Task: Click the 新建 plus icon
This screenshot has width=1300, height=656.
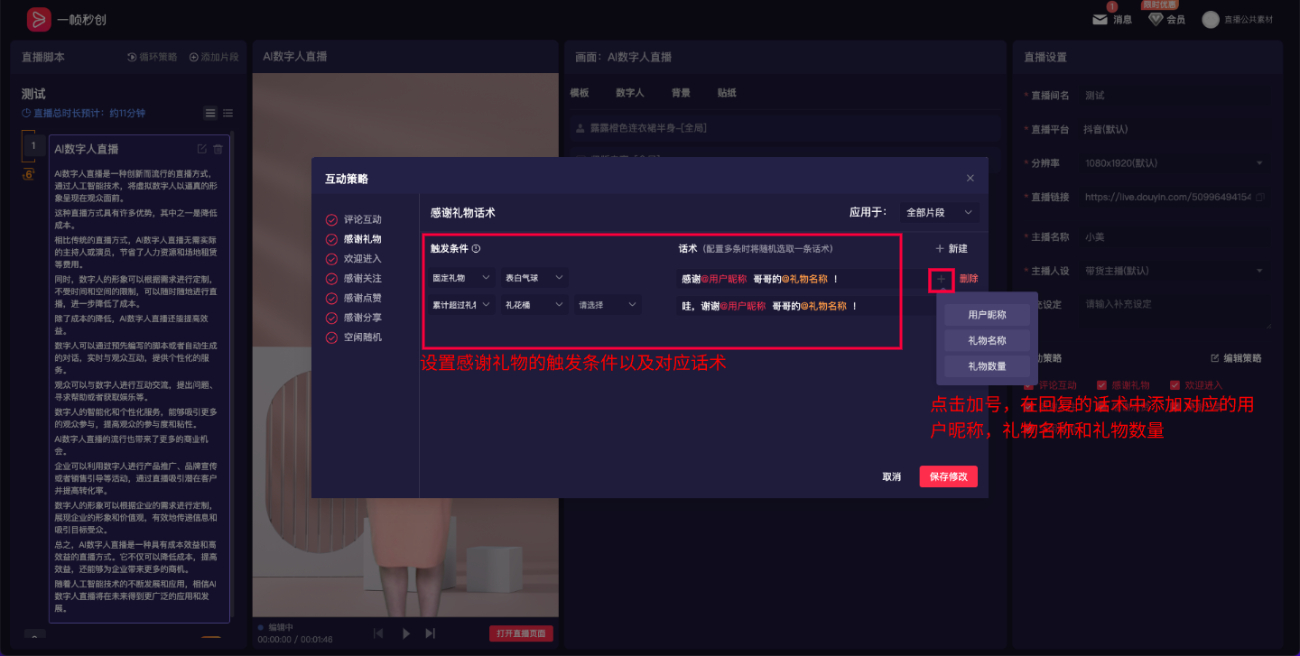Action: point(940,249)
